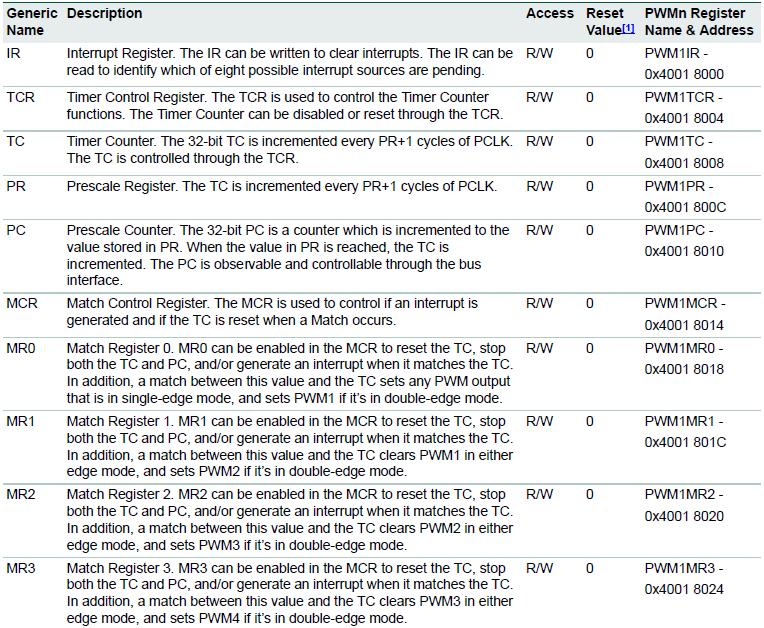The height and width of the screenshot is (628, 764).
Task: Select the PC generic name cell
Action: pos(16,230)
